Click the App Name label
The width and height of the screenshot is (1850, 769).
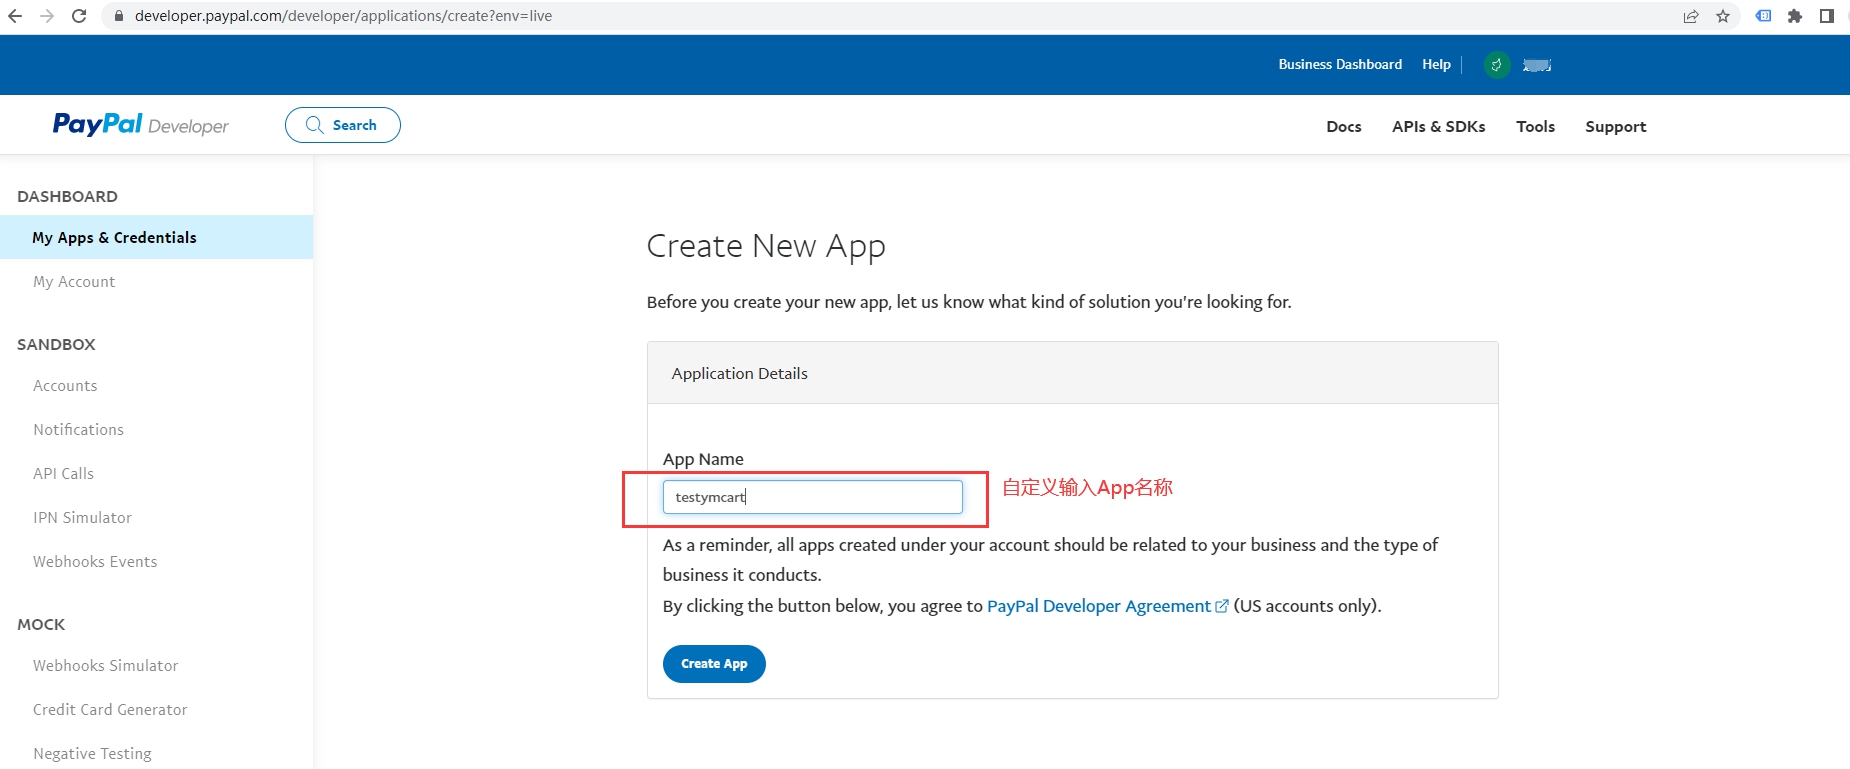click(x=703, y=459)
